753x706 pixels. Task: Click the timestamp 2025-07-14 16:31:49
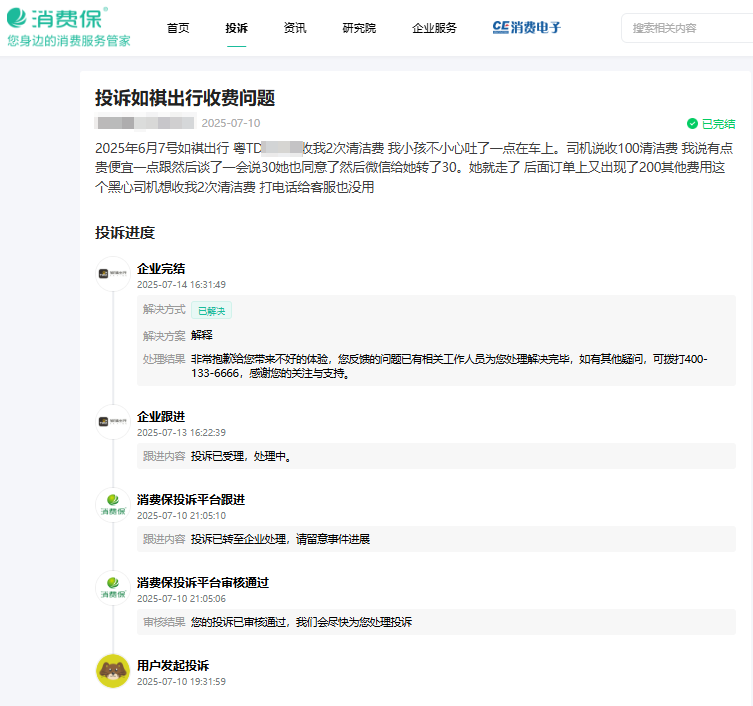click(x=181, y=285)
